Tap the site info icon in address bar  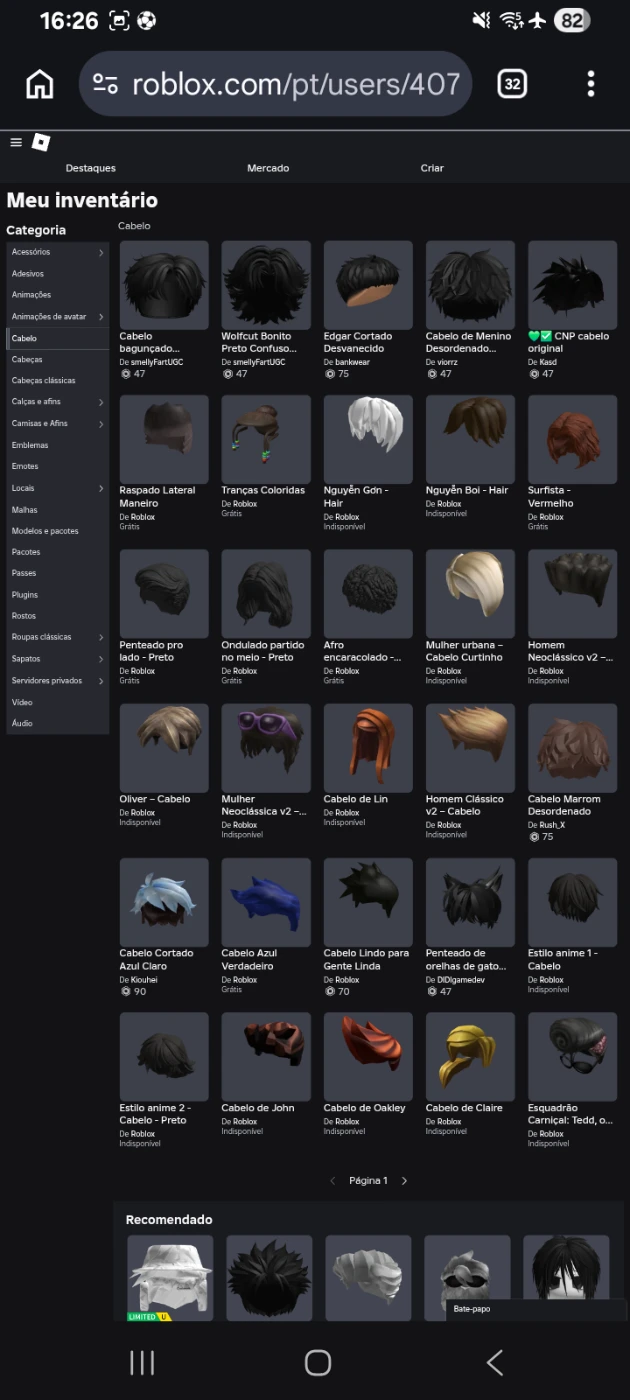105,85
